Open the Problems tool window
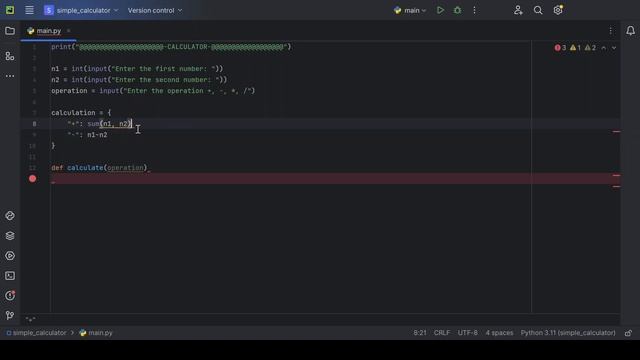This screenshot has height=360, width=640. point(10,296)
